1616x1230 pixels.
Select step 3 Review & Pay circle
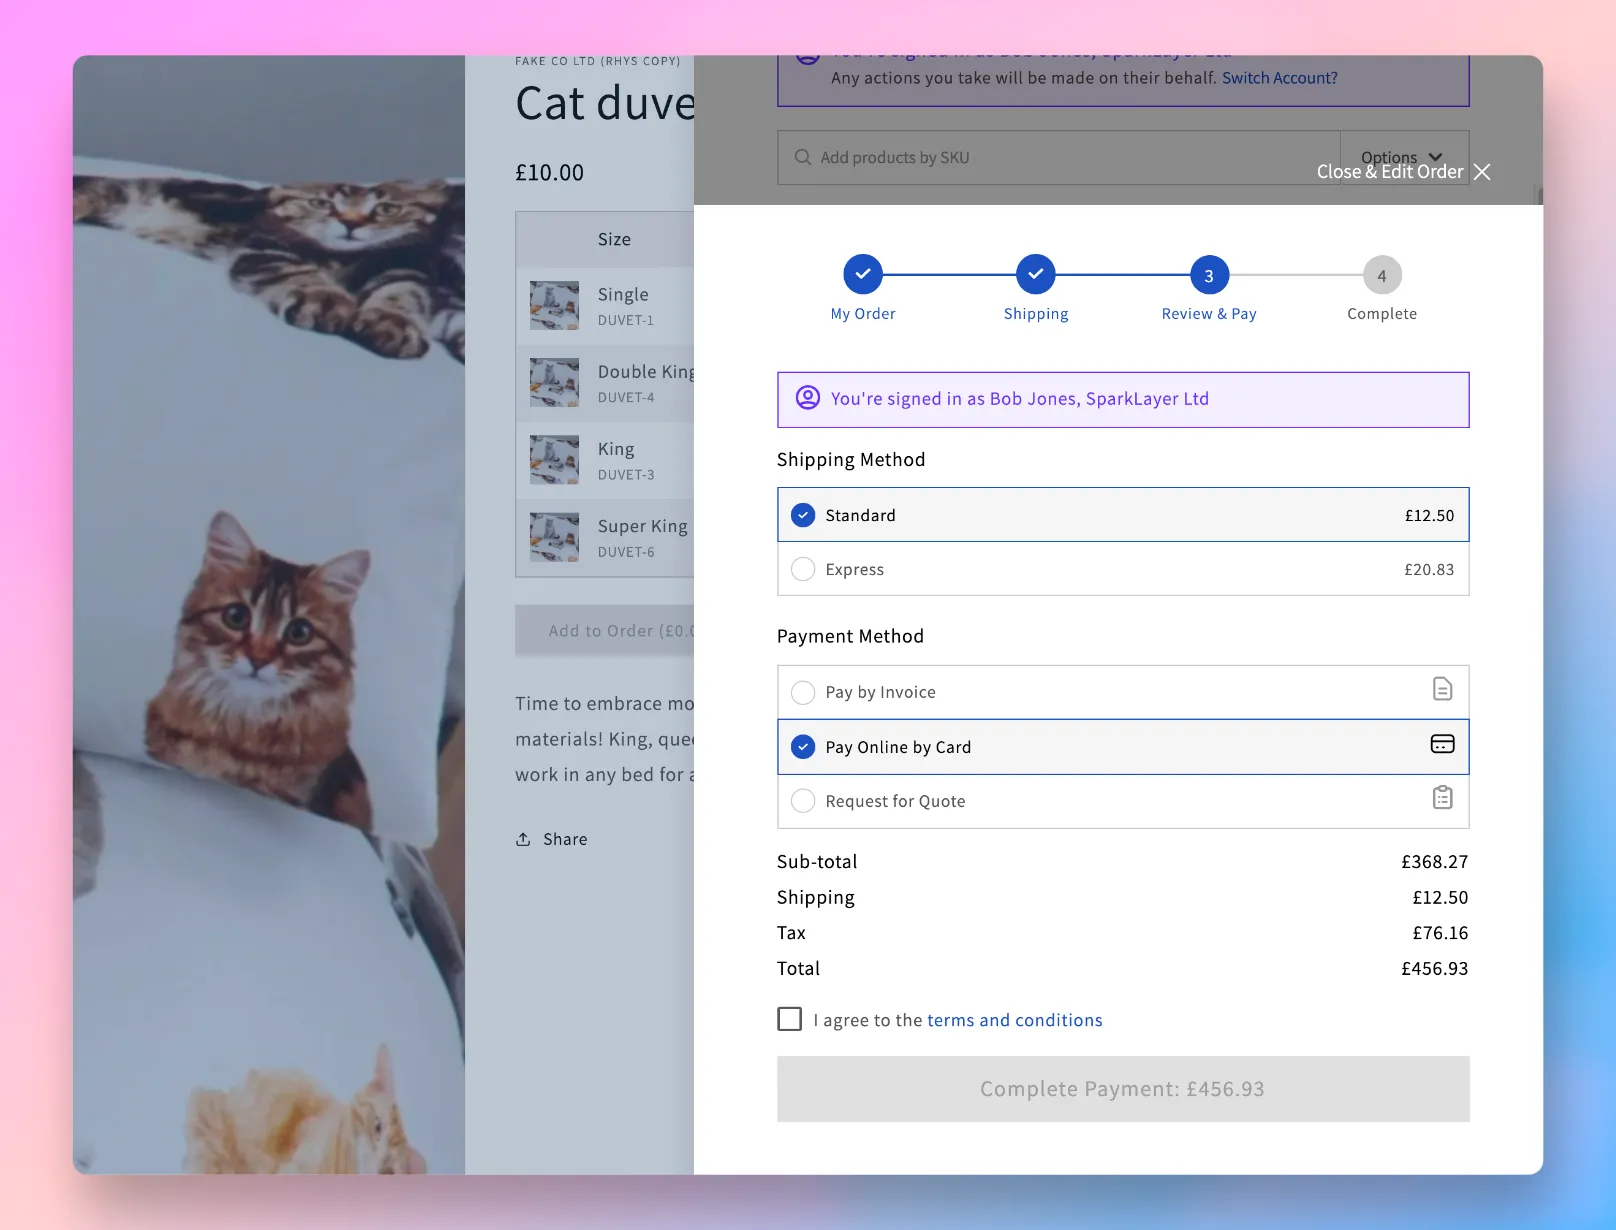pos(1209,275)
